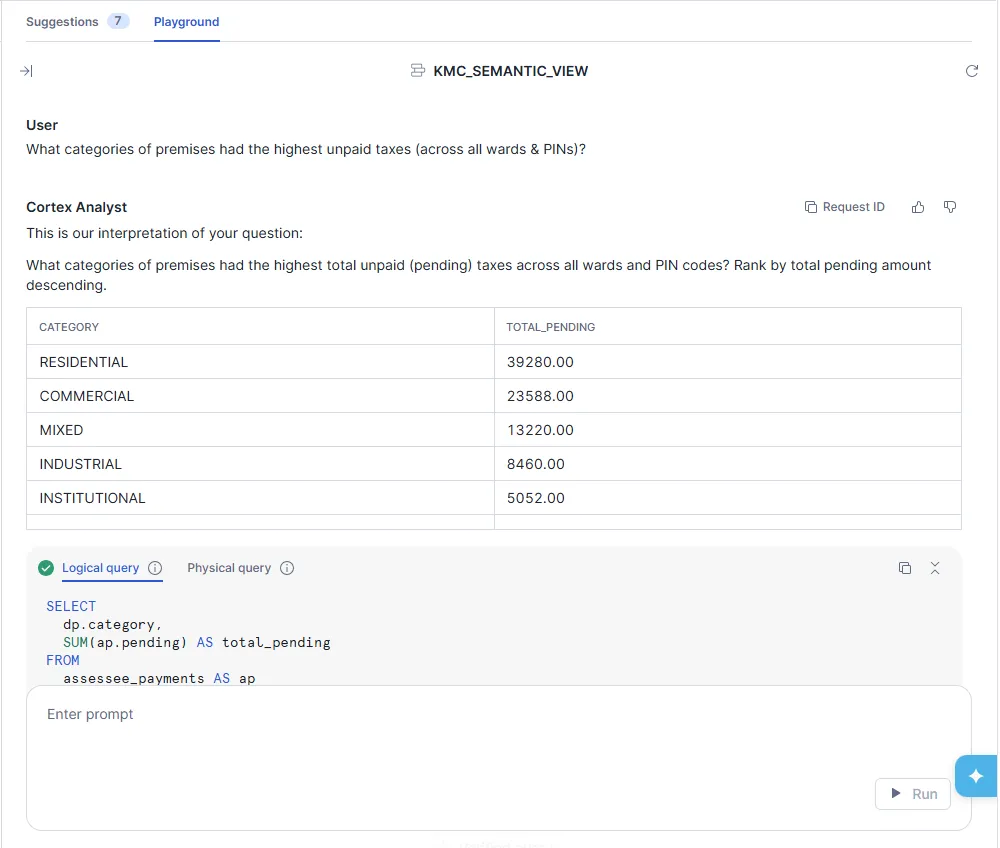
Task: Click the green verified checkmark icon
Action: pos(46,568)
